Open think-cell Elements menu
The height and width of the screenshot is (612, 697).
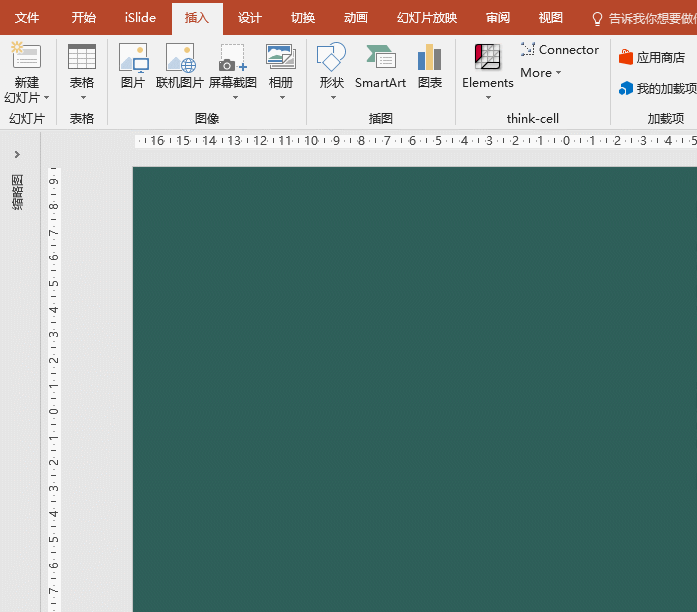tap(488, 58)
